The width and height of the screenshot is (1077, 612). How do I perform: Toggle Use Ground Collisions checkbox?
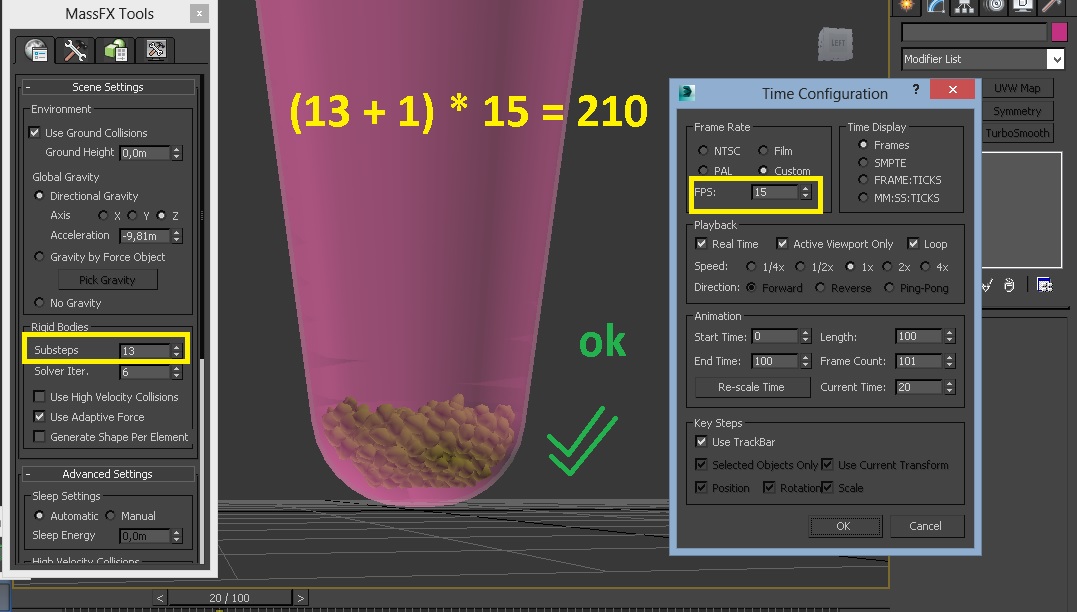click(34, 132)
